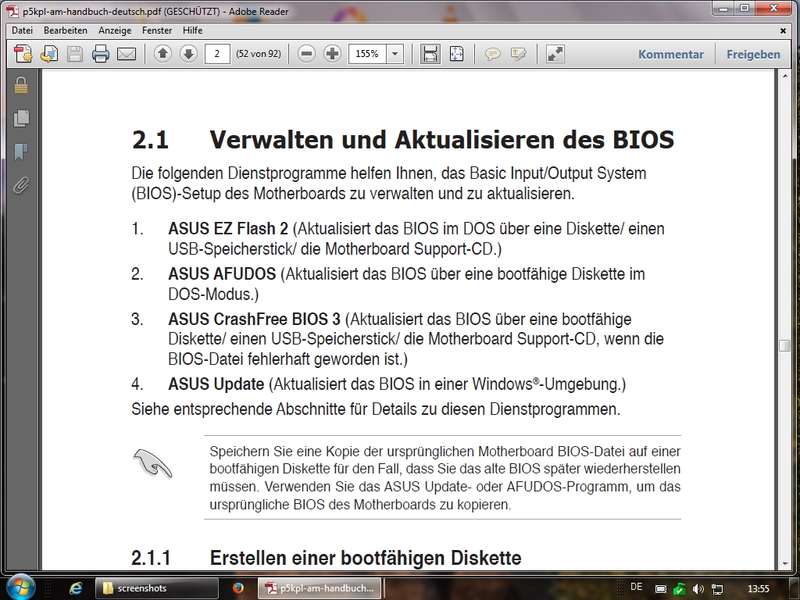Image resolution: width=800 pixels, height=600 pixels.
Task: Click the Create PDF online icon
Action: click(23, 54)
